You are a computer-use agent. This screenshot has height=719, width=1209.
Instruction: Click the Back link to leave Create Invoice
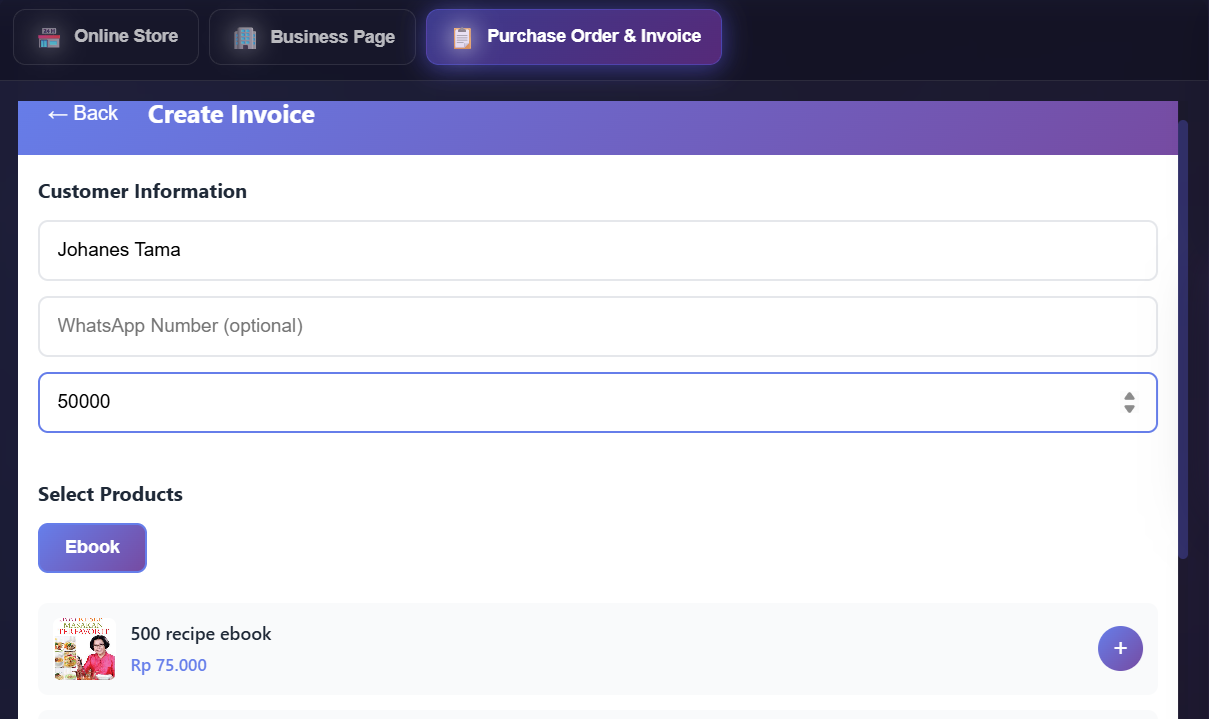coord(82,113)
